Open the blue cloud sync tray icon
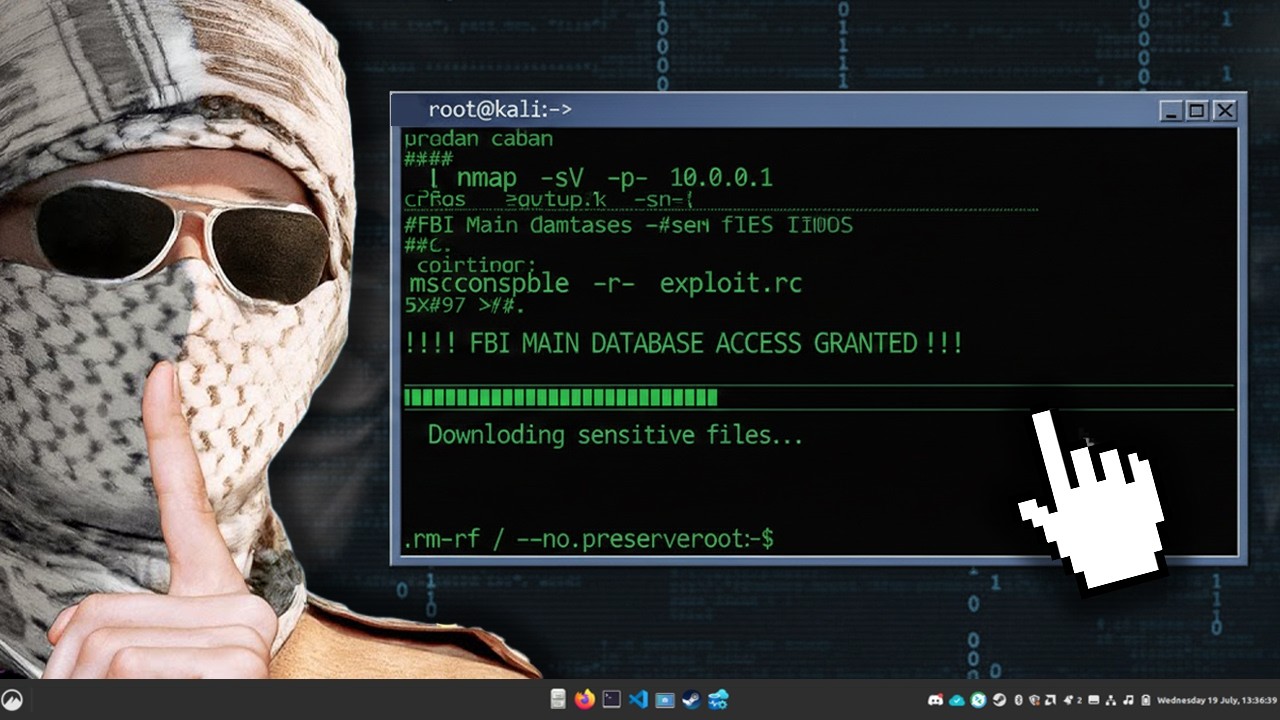 [x=957, y=700]
